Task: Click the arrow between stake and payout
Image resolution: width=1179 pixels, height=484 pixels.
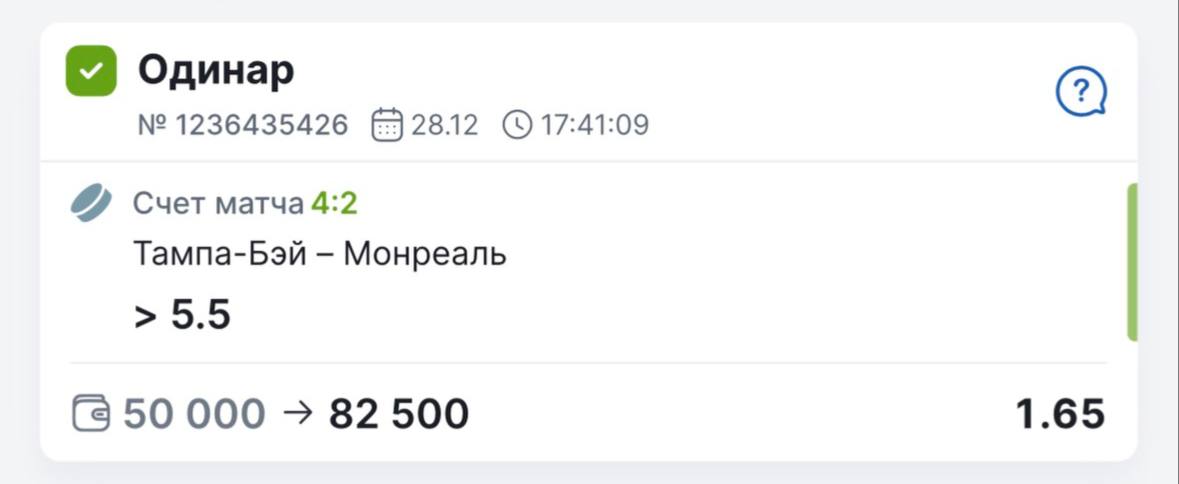Action: tap(298, 413)
